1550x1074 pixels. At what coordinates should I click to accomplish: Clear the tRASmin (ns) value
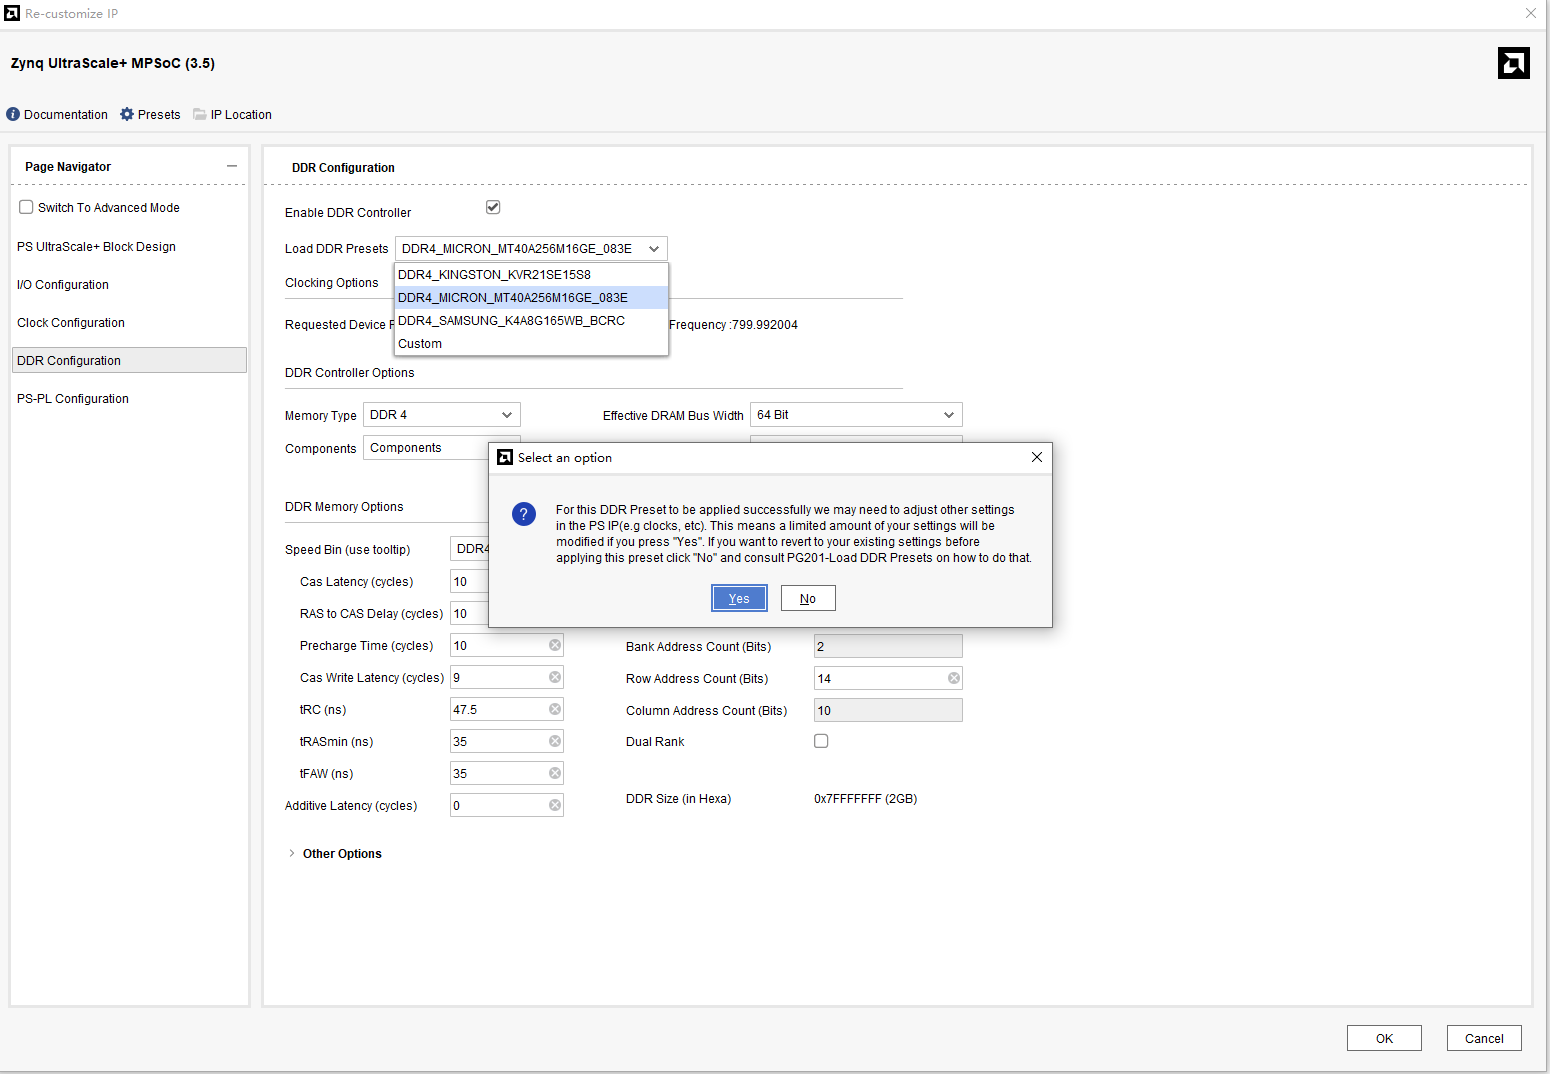click(555, 741)
